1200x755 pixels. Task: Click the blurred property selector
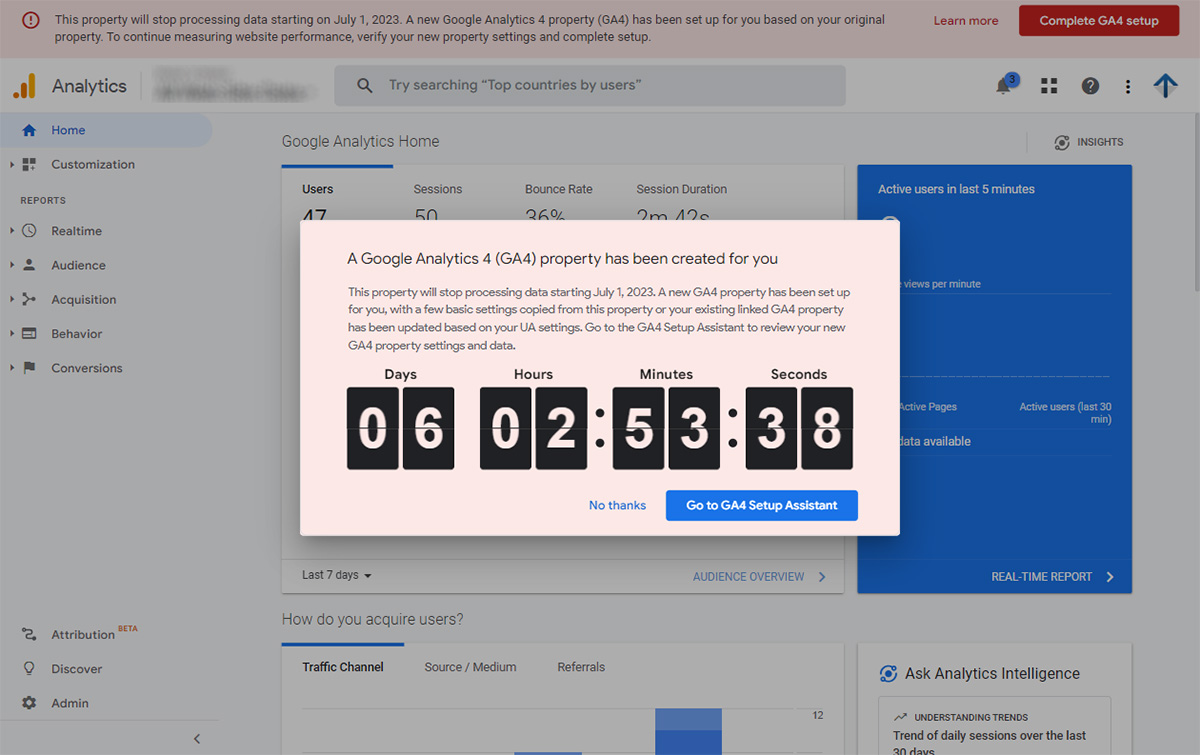click(236, 86)
